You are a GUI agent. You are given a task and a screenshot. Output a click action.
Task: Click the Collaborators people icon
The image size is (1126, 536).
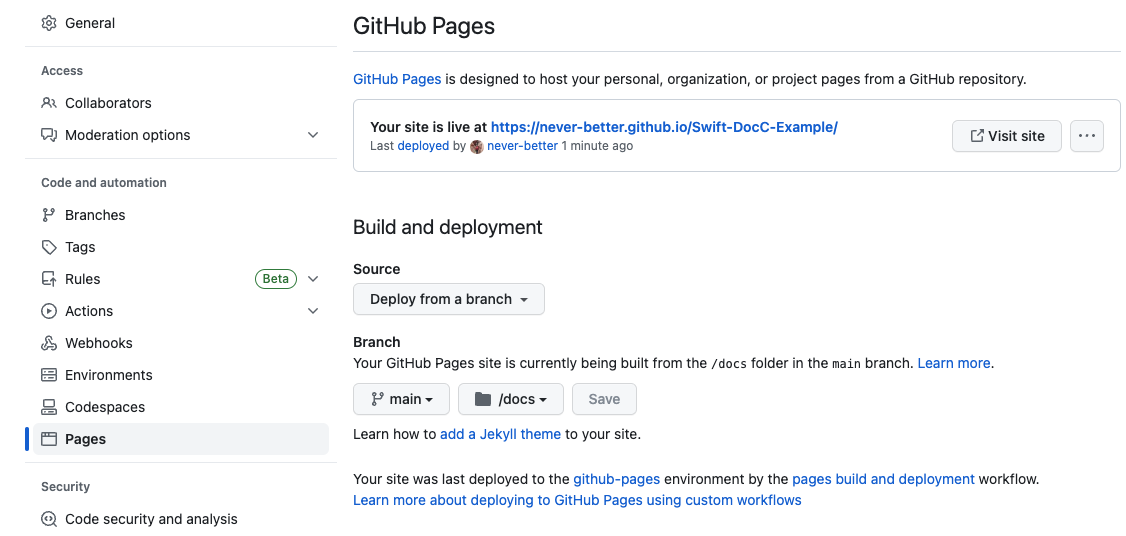pyautogui.click(x=49, y=103)
